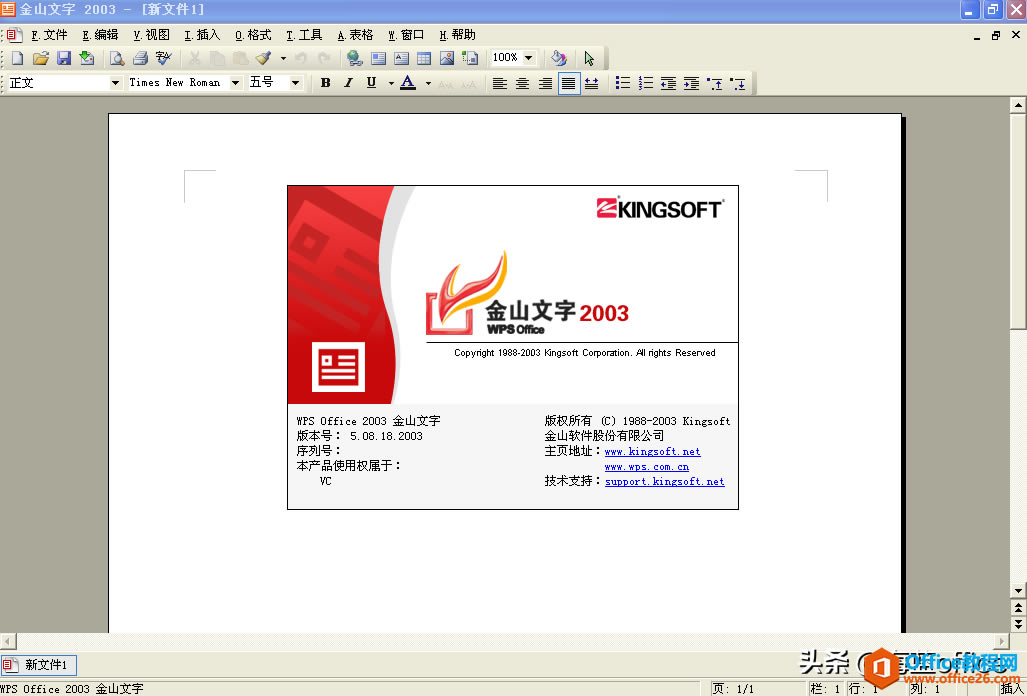The image size is (1027, 696).
Task: Align text to the left
Action: 500,83
